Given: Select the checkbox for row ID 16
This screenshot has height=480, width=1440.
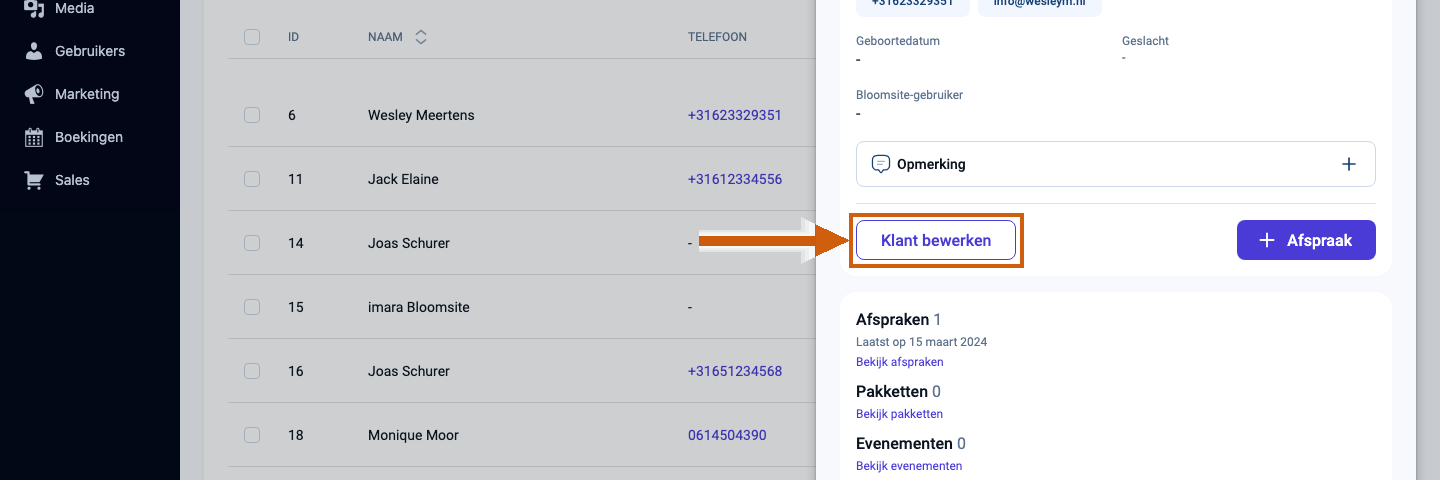Looking at the screenshot, I should (252, 371).
